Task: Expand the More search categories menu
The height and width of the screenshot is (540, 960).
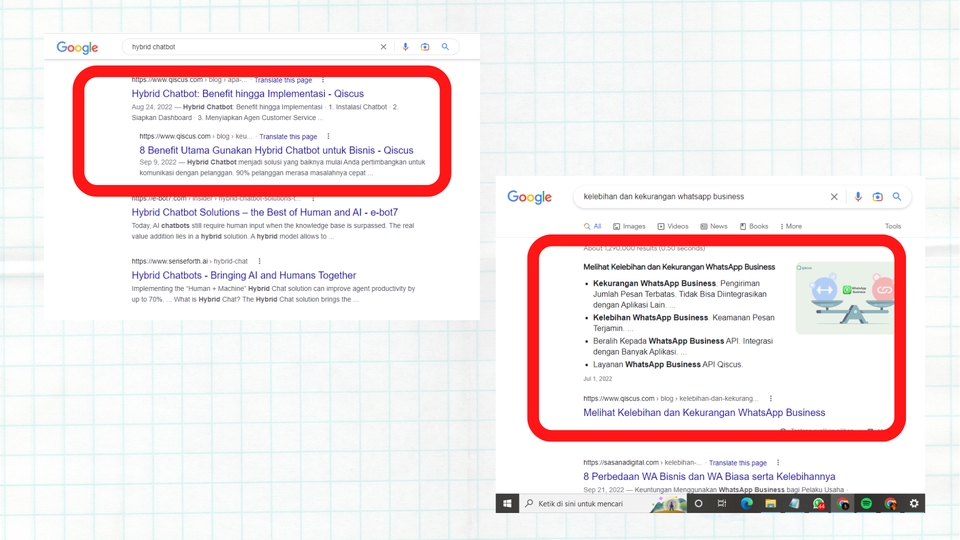Action: [791, 227]
